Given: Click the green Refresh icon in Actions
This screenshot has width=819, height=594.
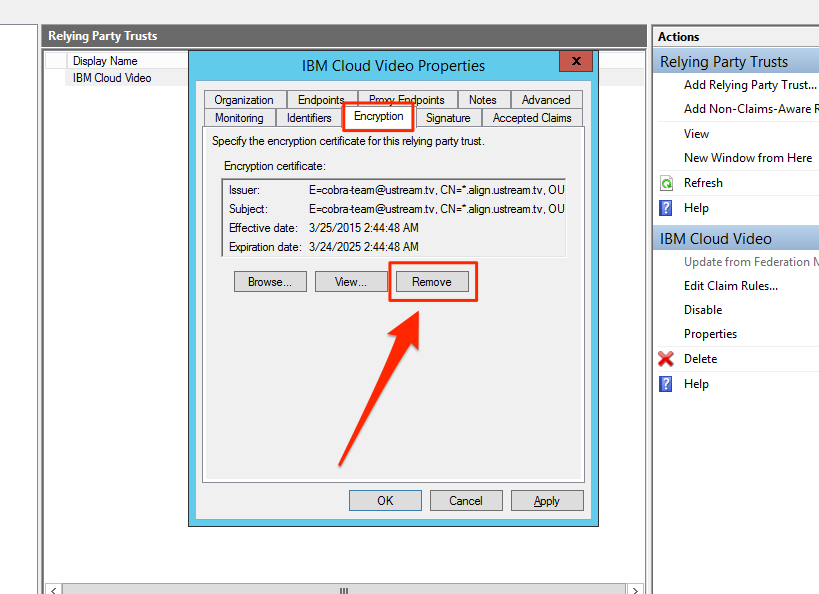Looking at the screenshot, I should pyautogui.click(x=666, y=183).
